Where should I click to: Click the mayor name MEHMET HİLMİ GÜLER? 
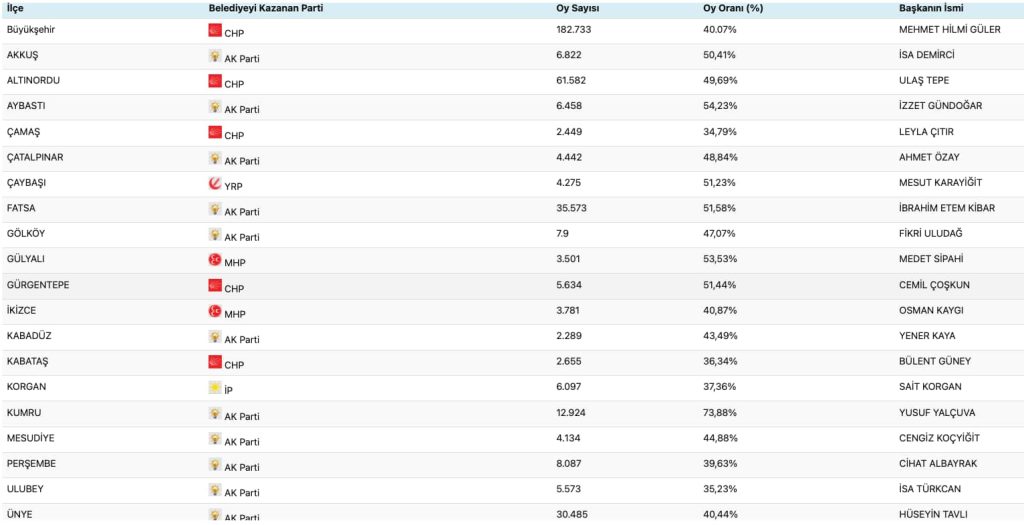point(950,30)
